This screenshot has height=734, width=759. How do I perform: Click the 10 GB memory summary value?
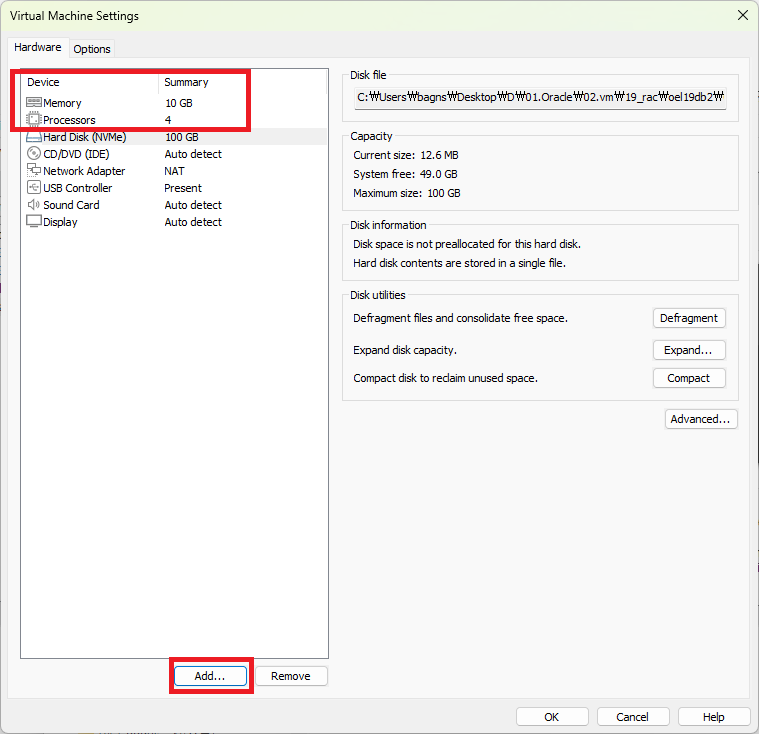[179, 103]
